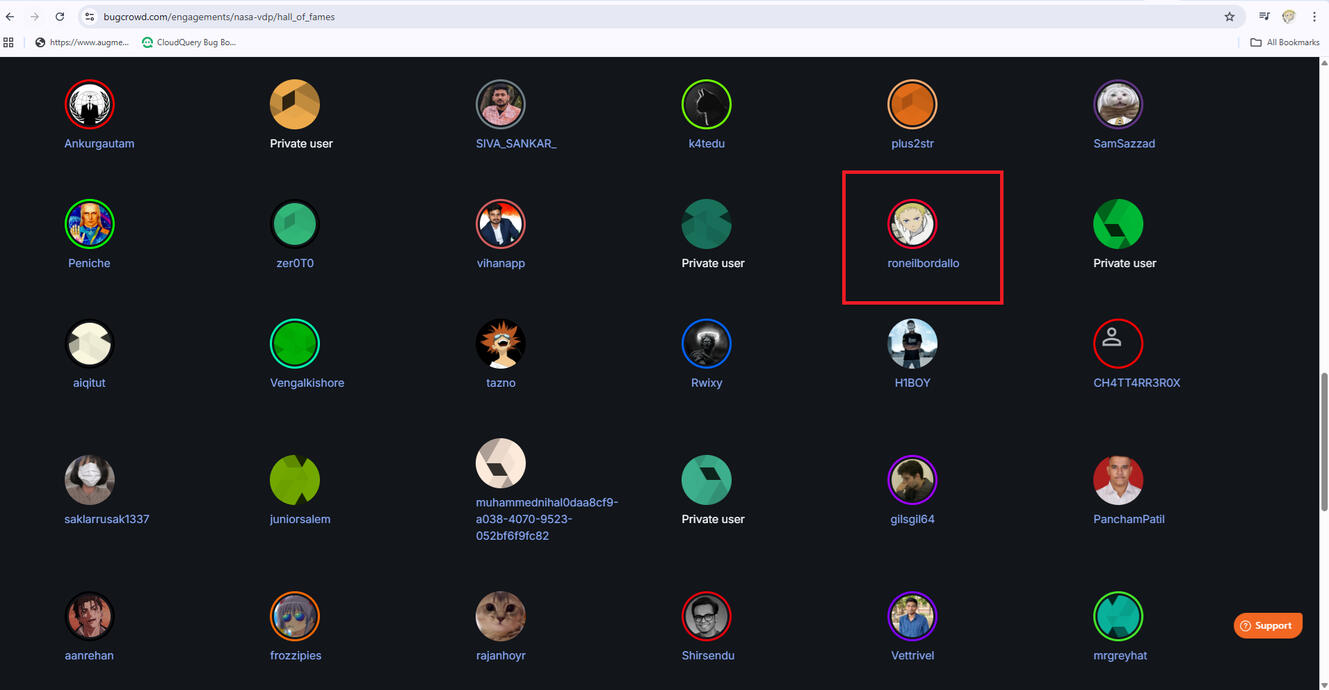1329x690 pixels.
Task: Click the SamSazzad username
Action: pos(1124,144)
